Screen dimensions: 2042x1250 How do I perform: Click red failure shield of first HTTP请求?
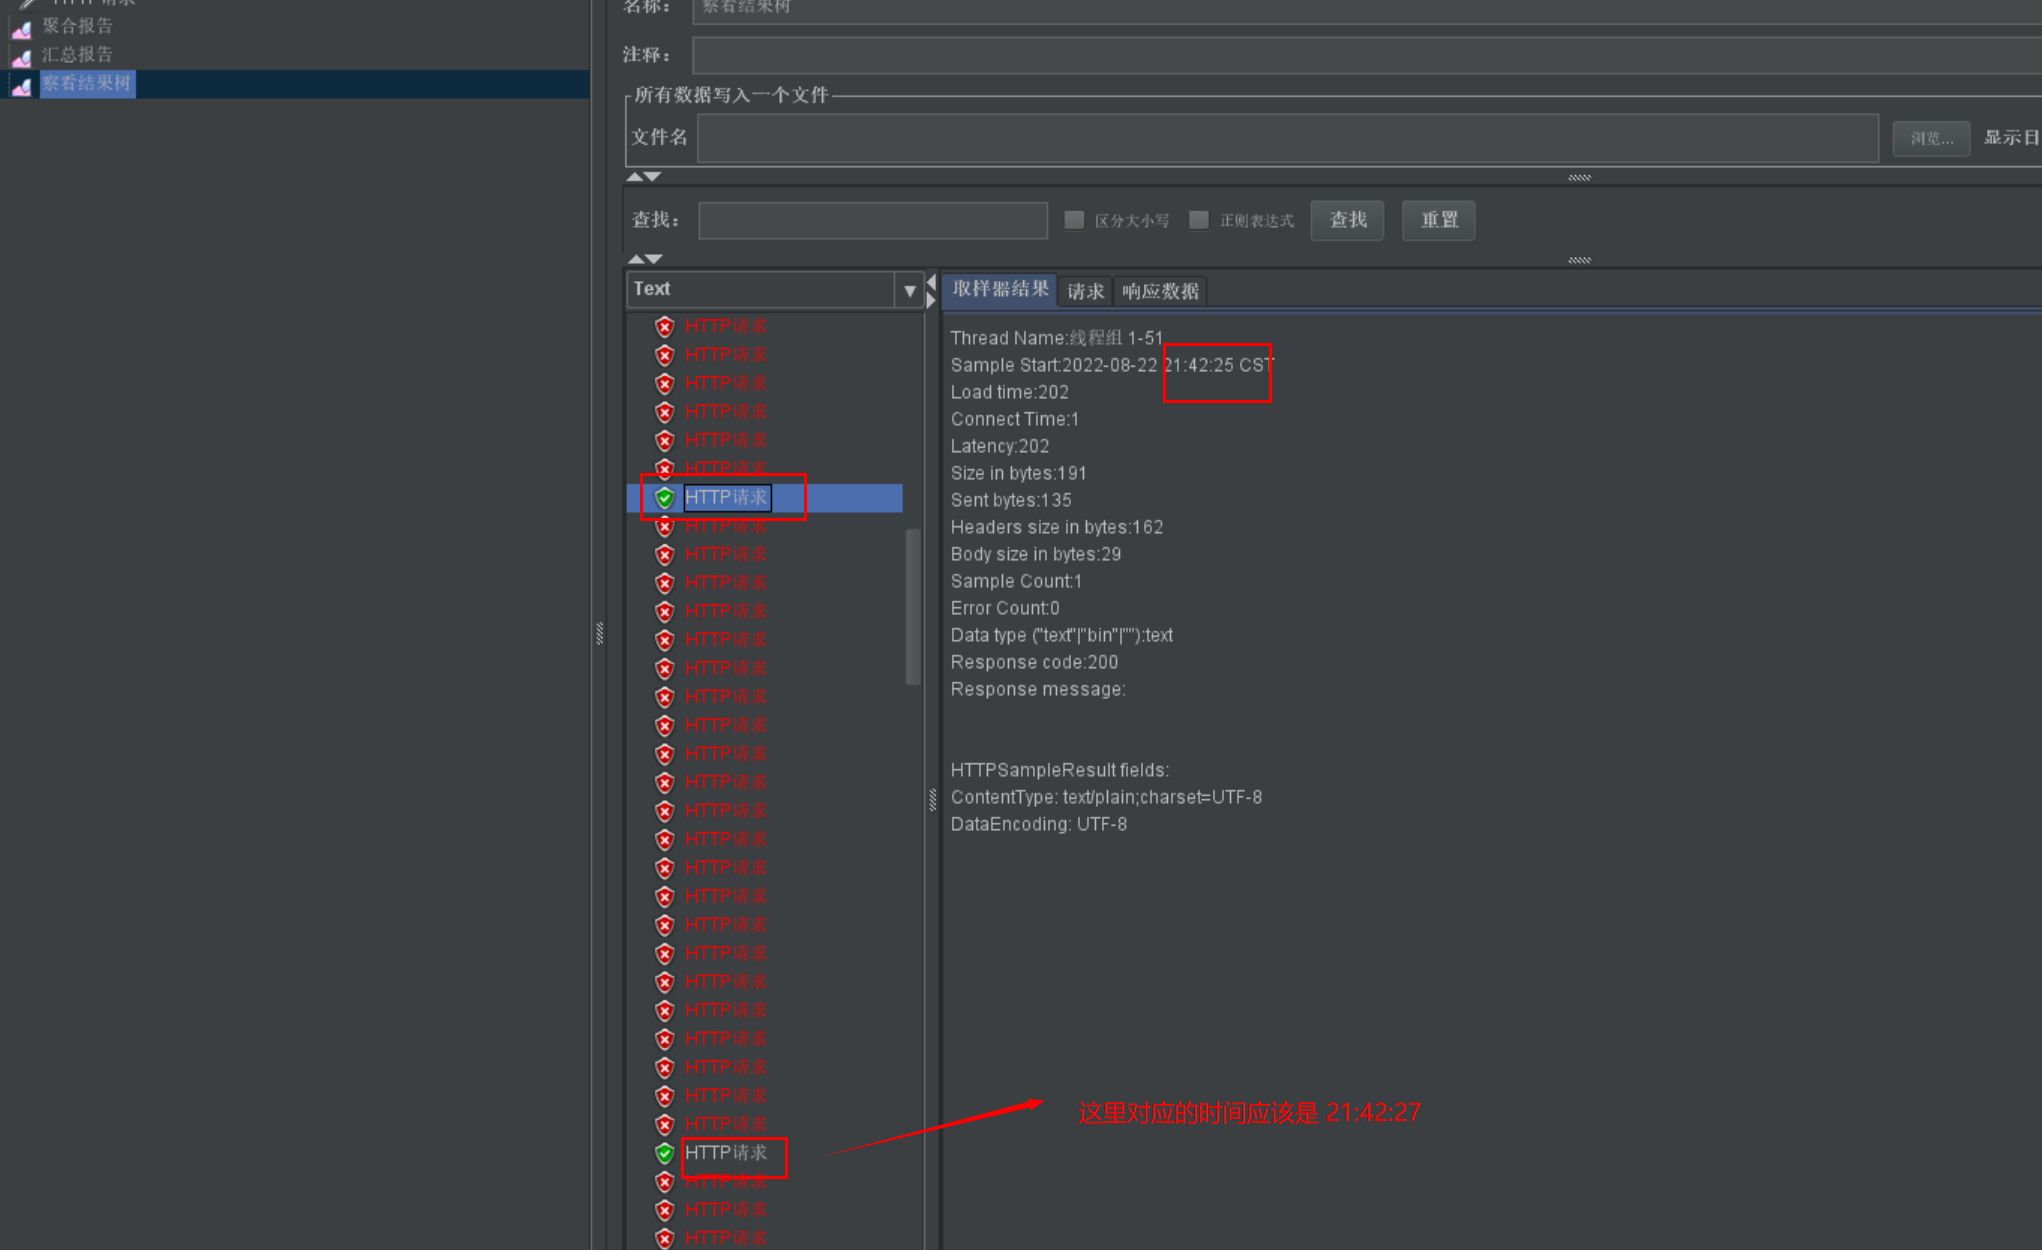(x=665, y=327)
